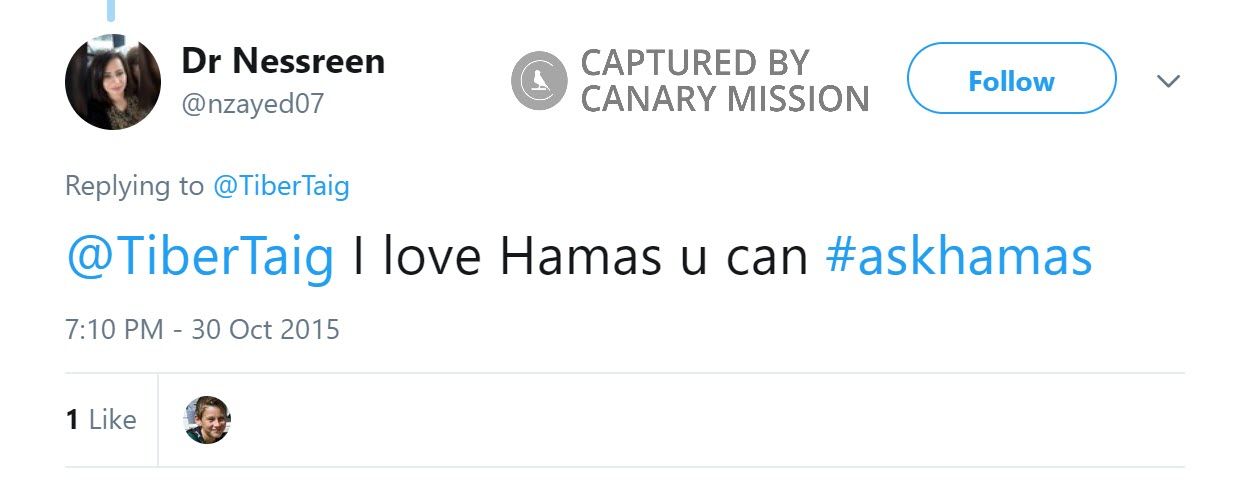This screenshot has width=1250, height=494.
Task: View the 1 Like count
Action: 101,420
